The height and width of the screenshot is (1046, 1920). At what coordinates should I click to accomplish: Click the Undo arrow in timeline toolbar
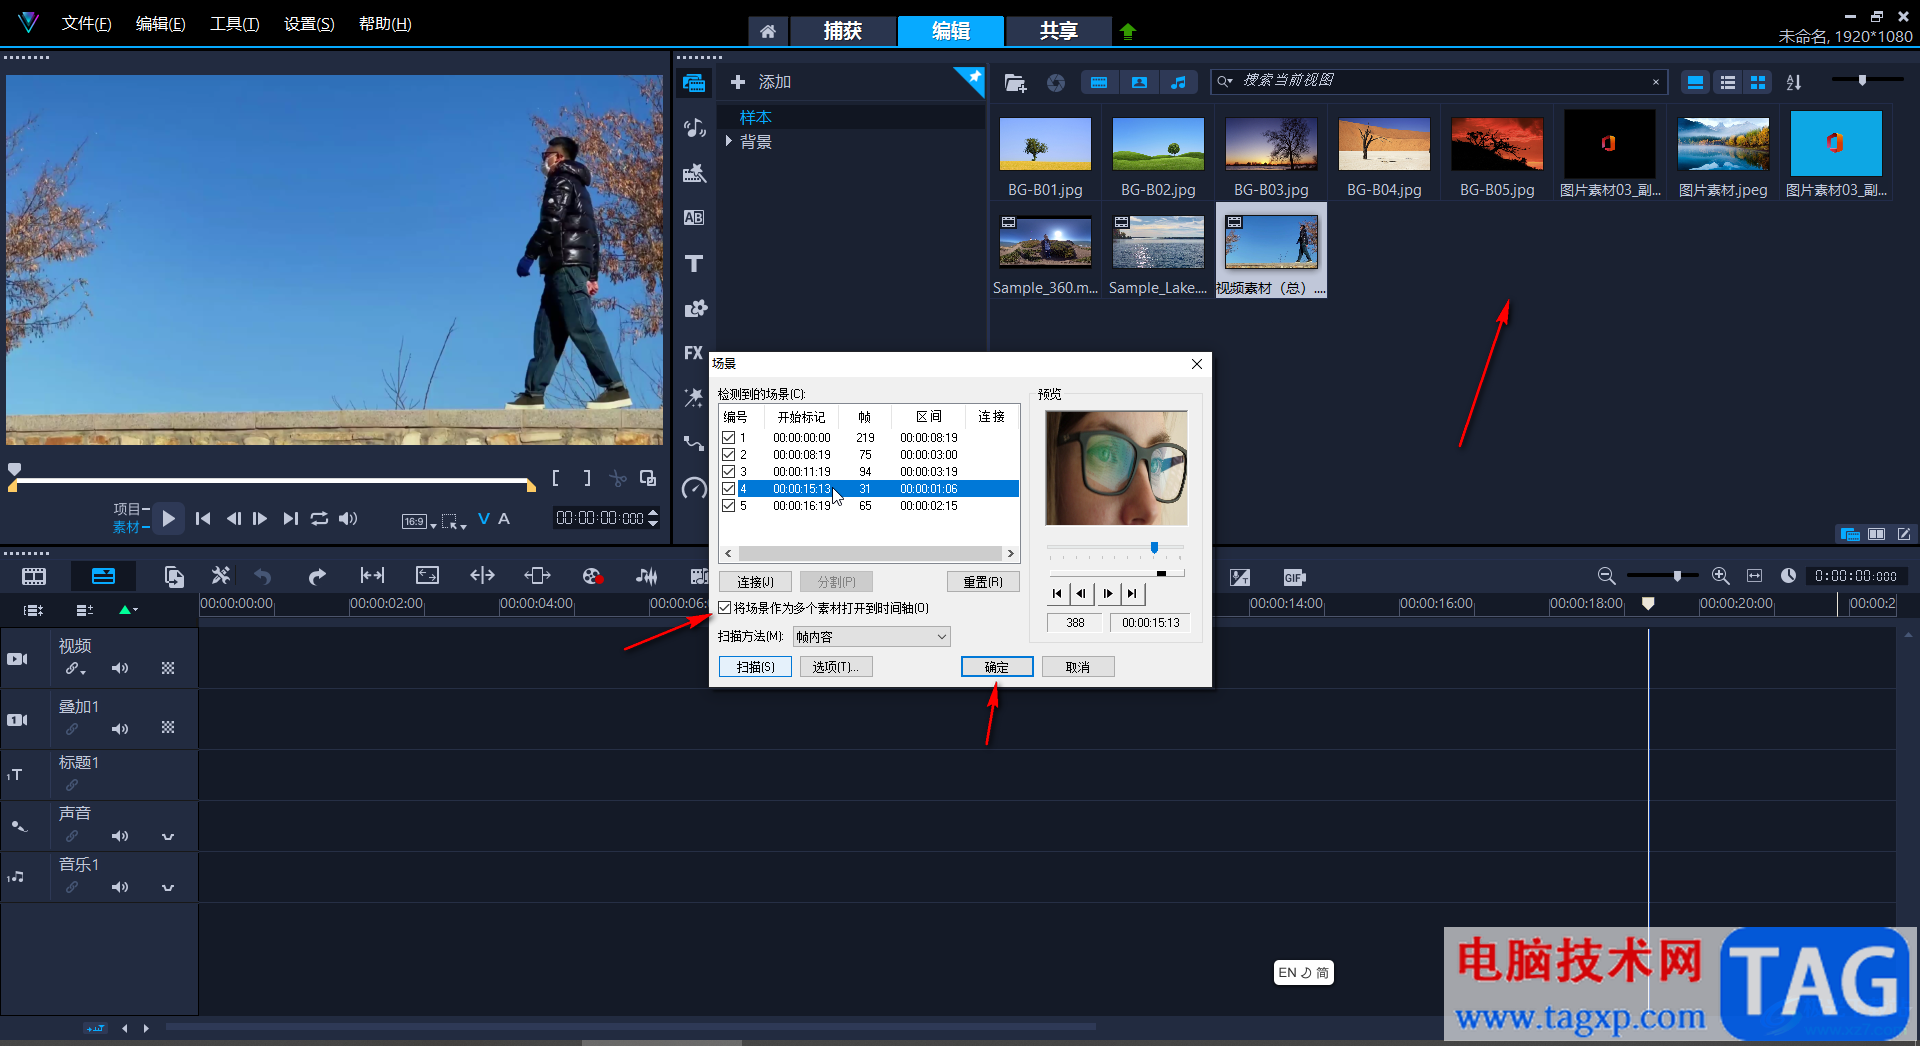pos(263,576)
